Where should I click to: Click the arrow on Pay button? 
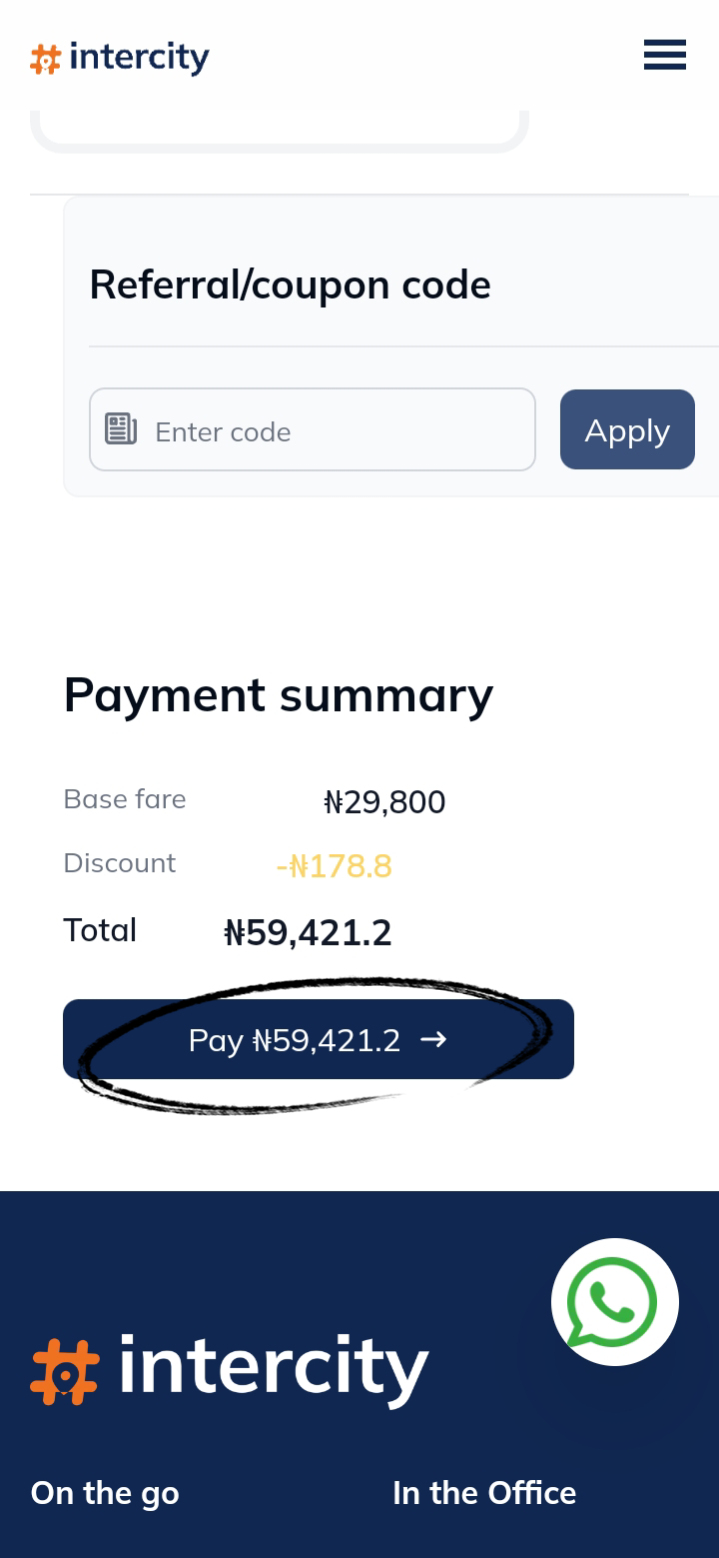click(x=433, y=1040)
